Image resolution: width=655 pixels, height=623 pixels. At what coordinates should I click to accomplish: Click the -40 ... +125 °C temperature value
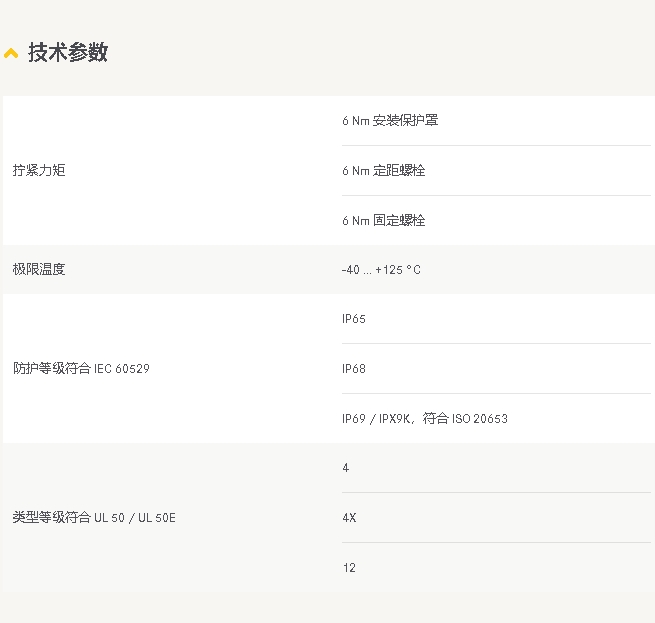pyautogui.click(x=381, y=270)
